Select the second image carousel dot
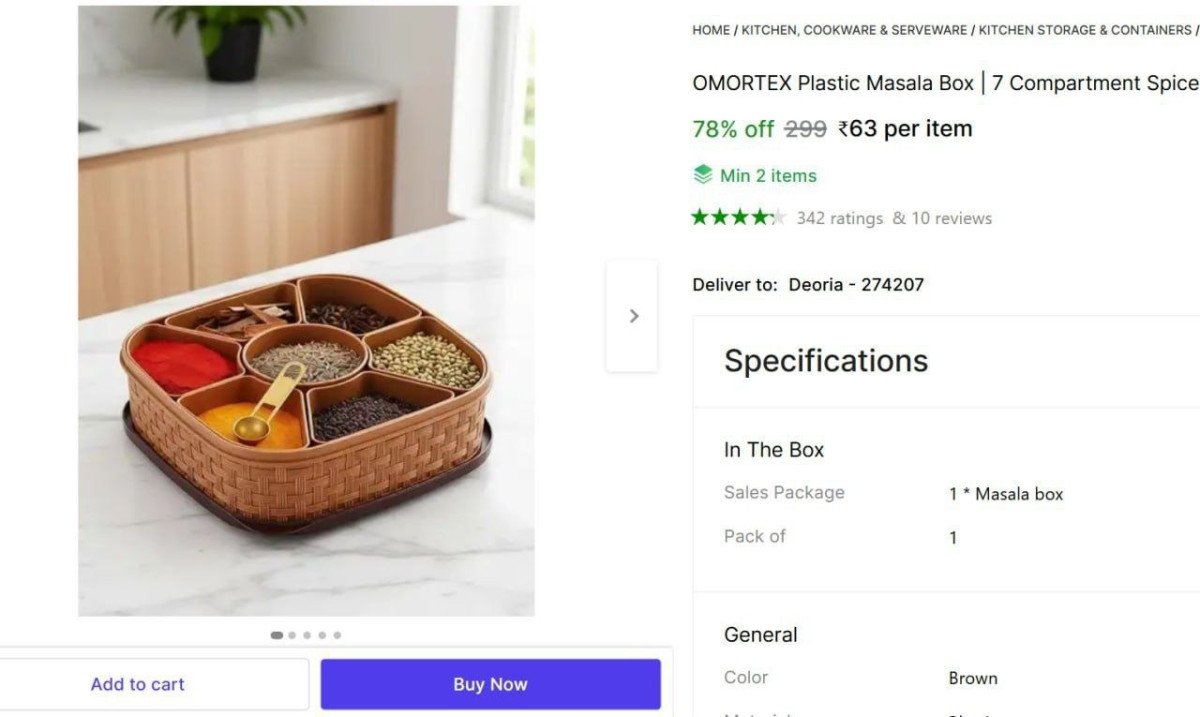This screenshot has height=717, width=1200. 292,635
